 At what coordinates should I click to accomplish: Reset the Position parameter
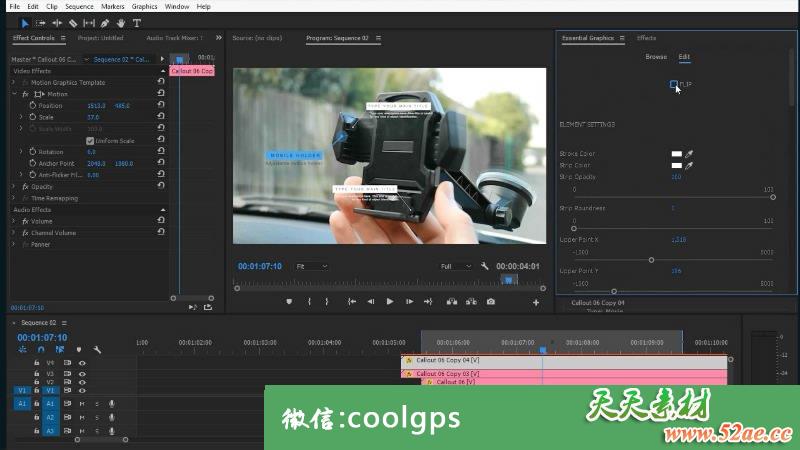(161, 105)
